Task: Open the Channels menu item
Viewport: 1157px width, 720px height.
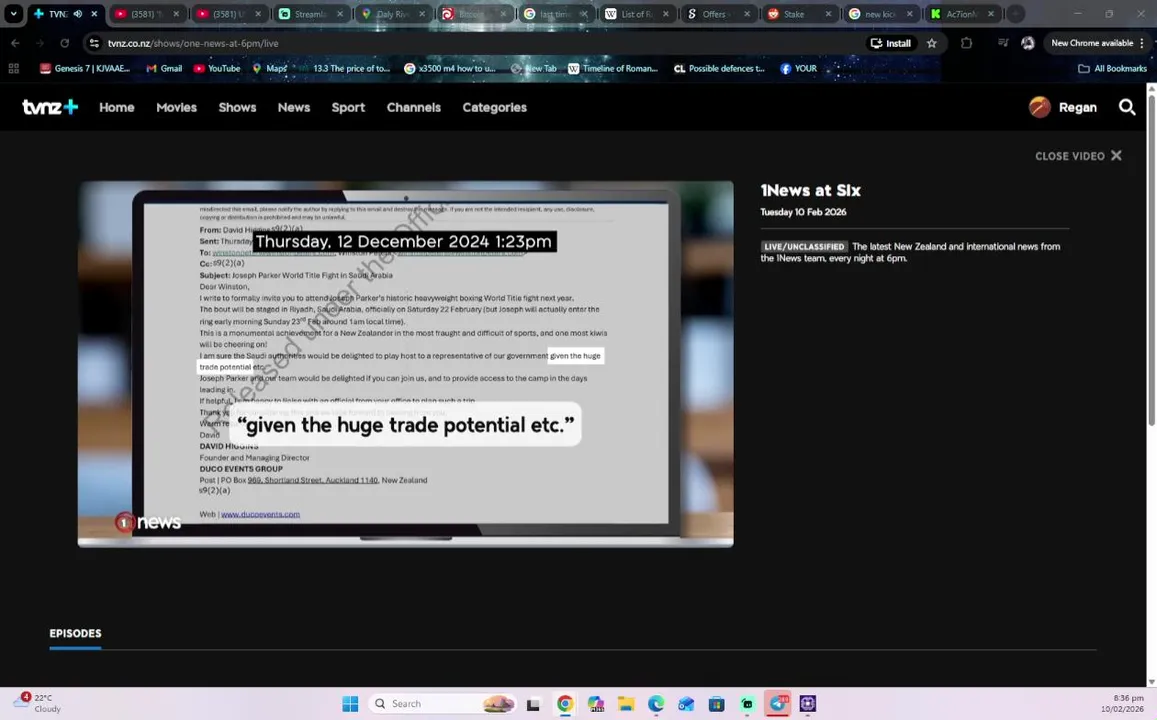Action: (413, 107)
